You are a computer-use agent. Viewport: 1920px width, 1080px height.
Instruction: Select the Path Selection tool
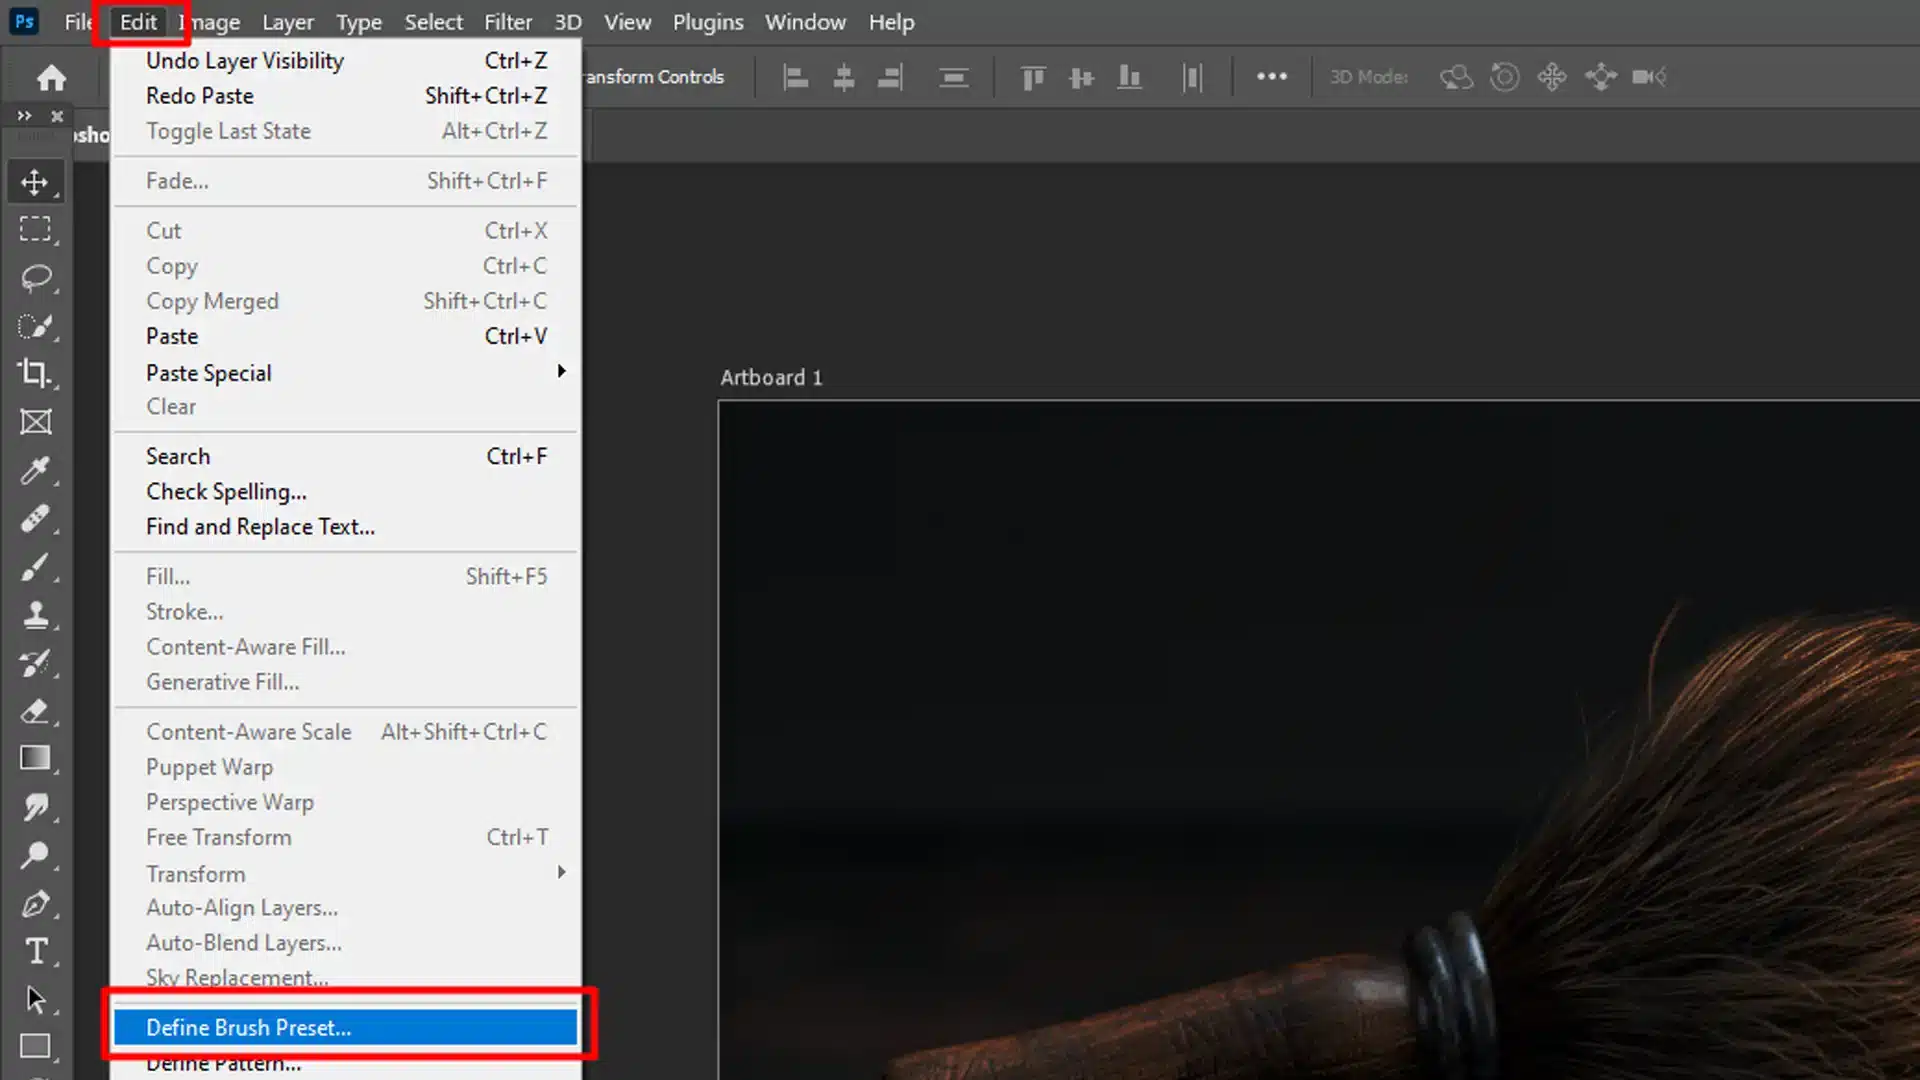tap(35, 999)
